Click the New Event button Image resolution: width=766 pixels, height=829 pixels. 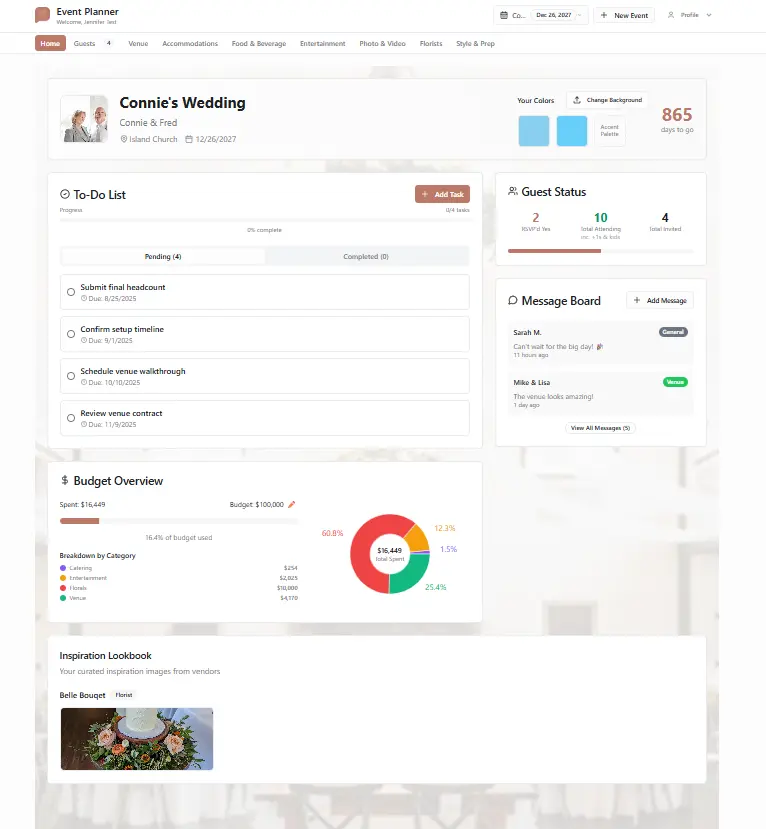pos(624,15)
